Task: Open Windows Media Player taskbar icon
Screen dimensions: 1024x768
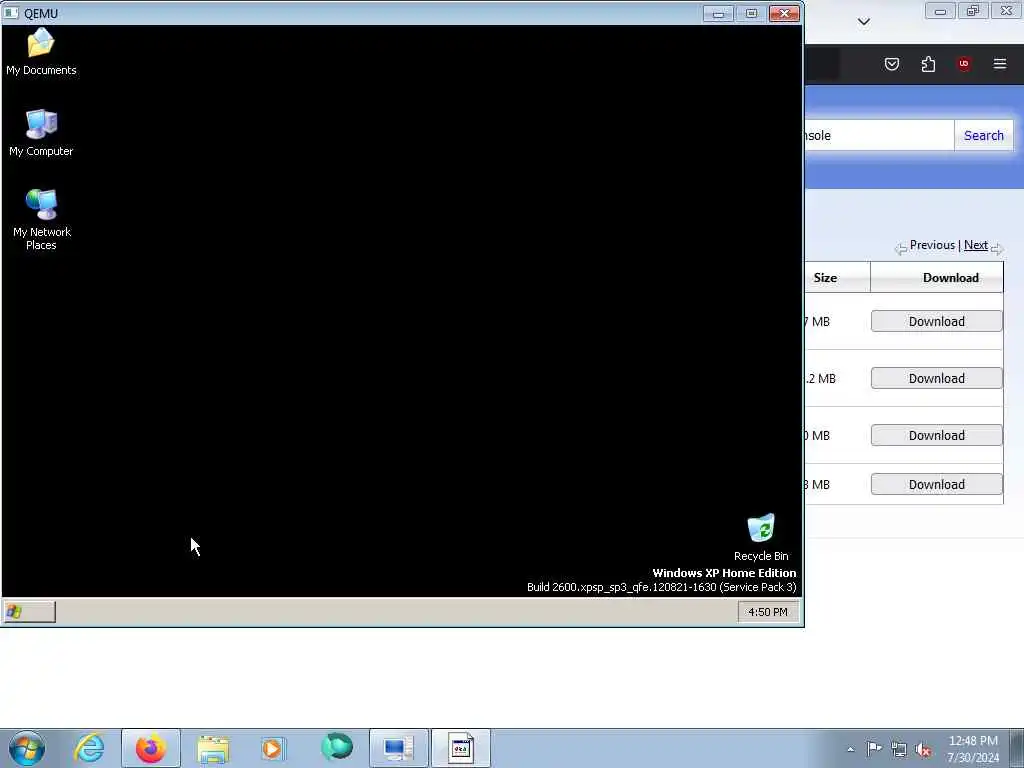Action: point(272,748)
